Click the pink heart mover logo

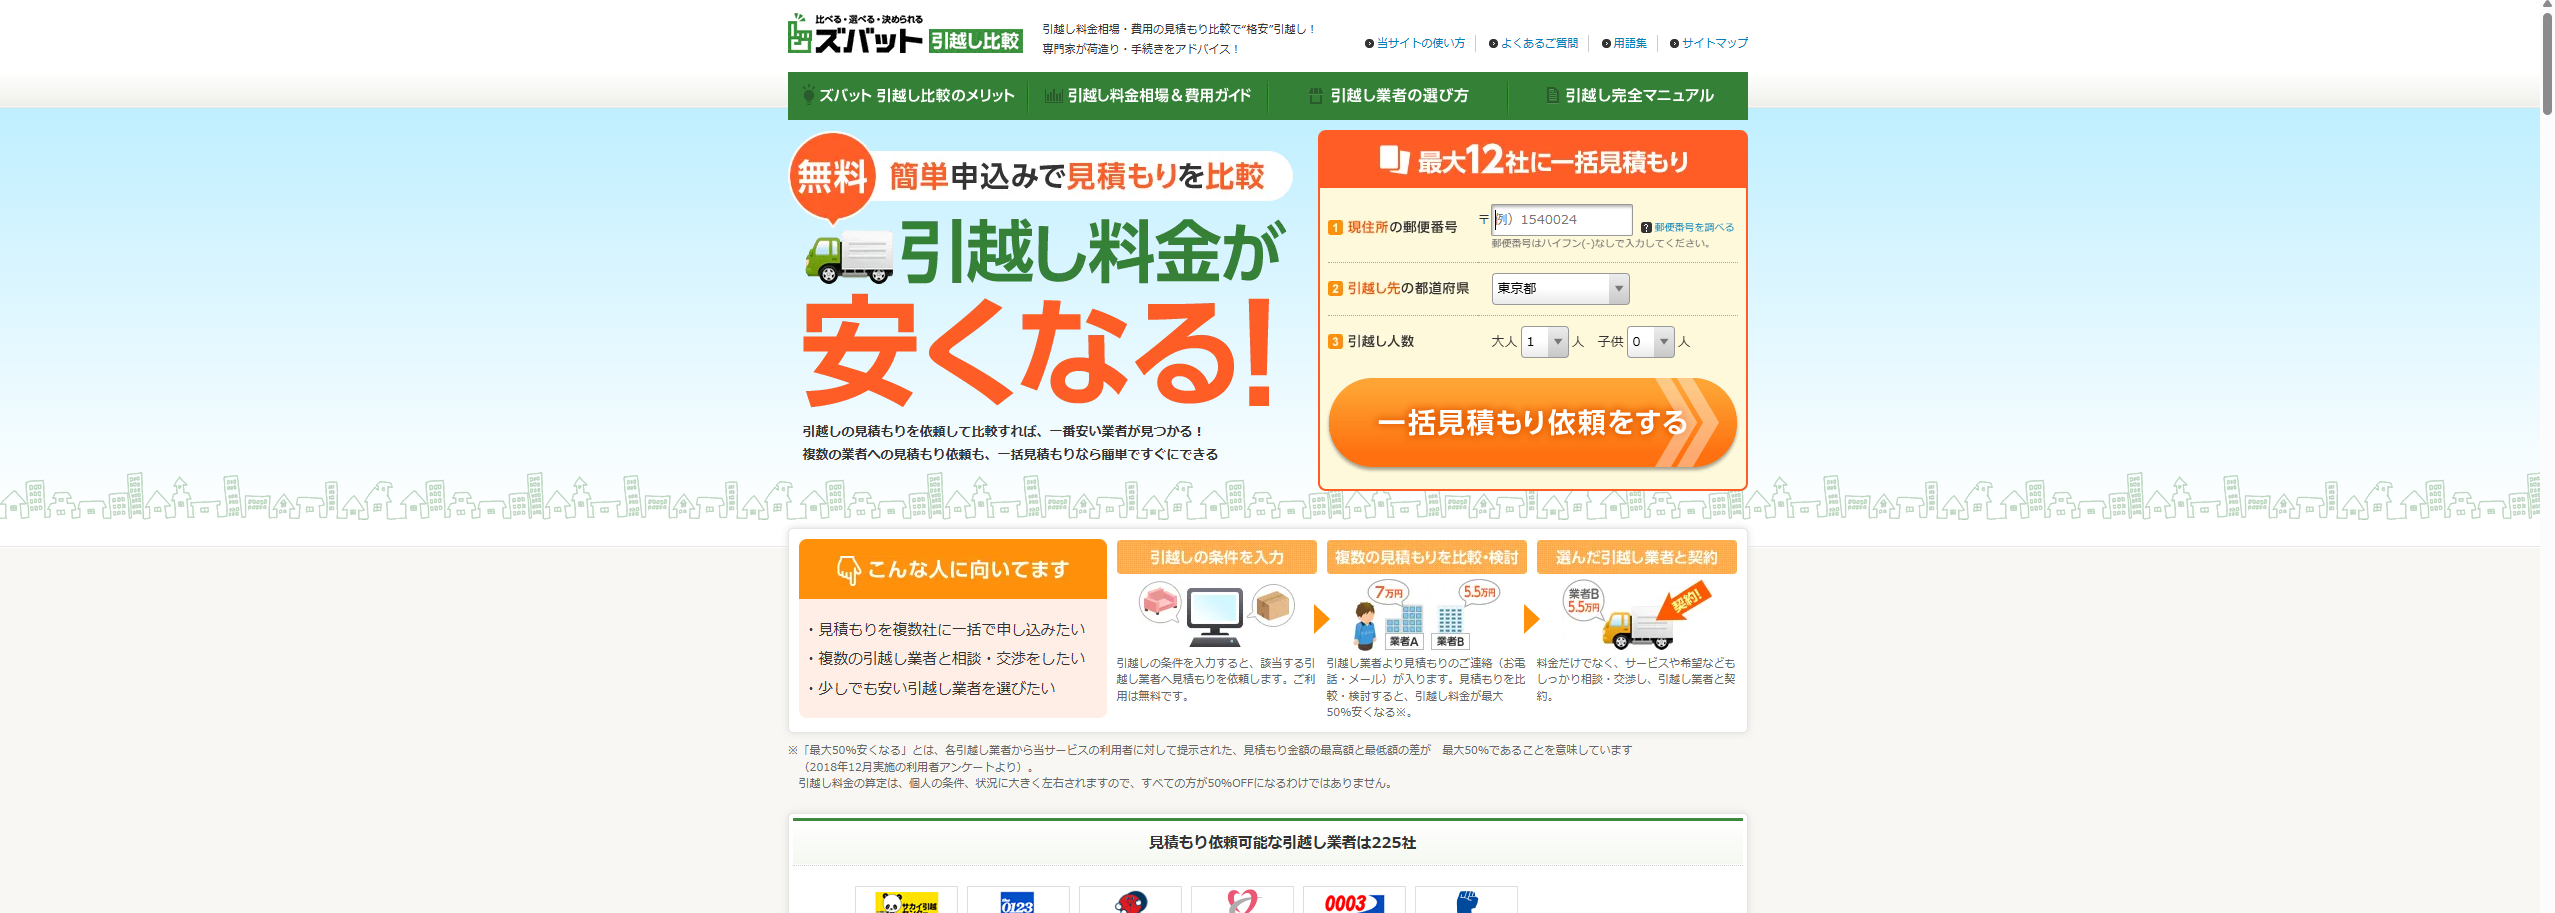(x=1242, y=901)
